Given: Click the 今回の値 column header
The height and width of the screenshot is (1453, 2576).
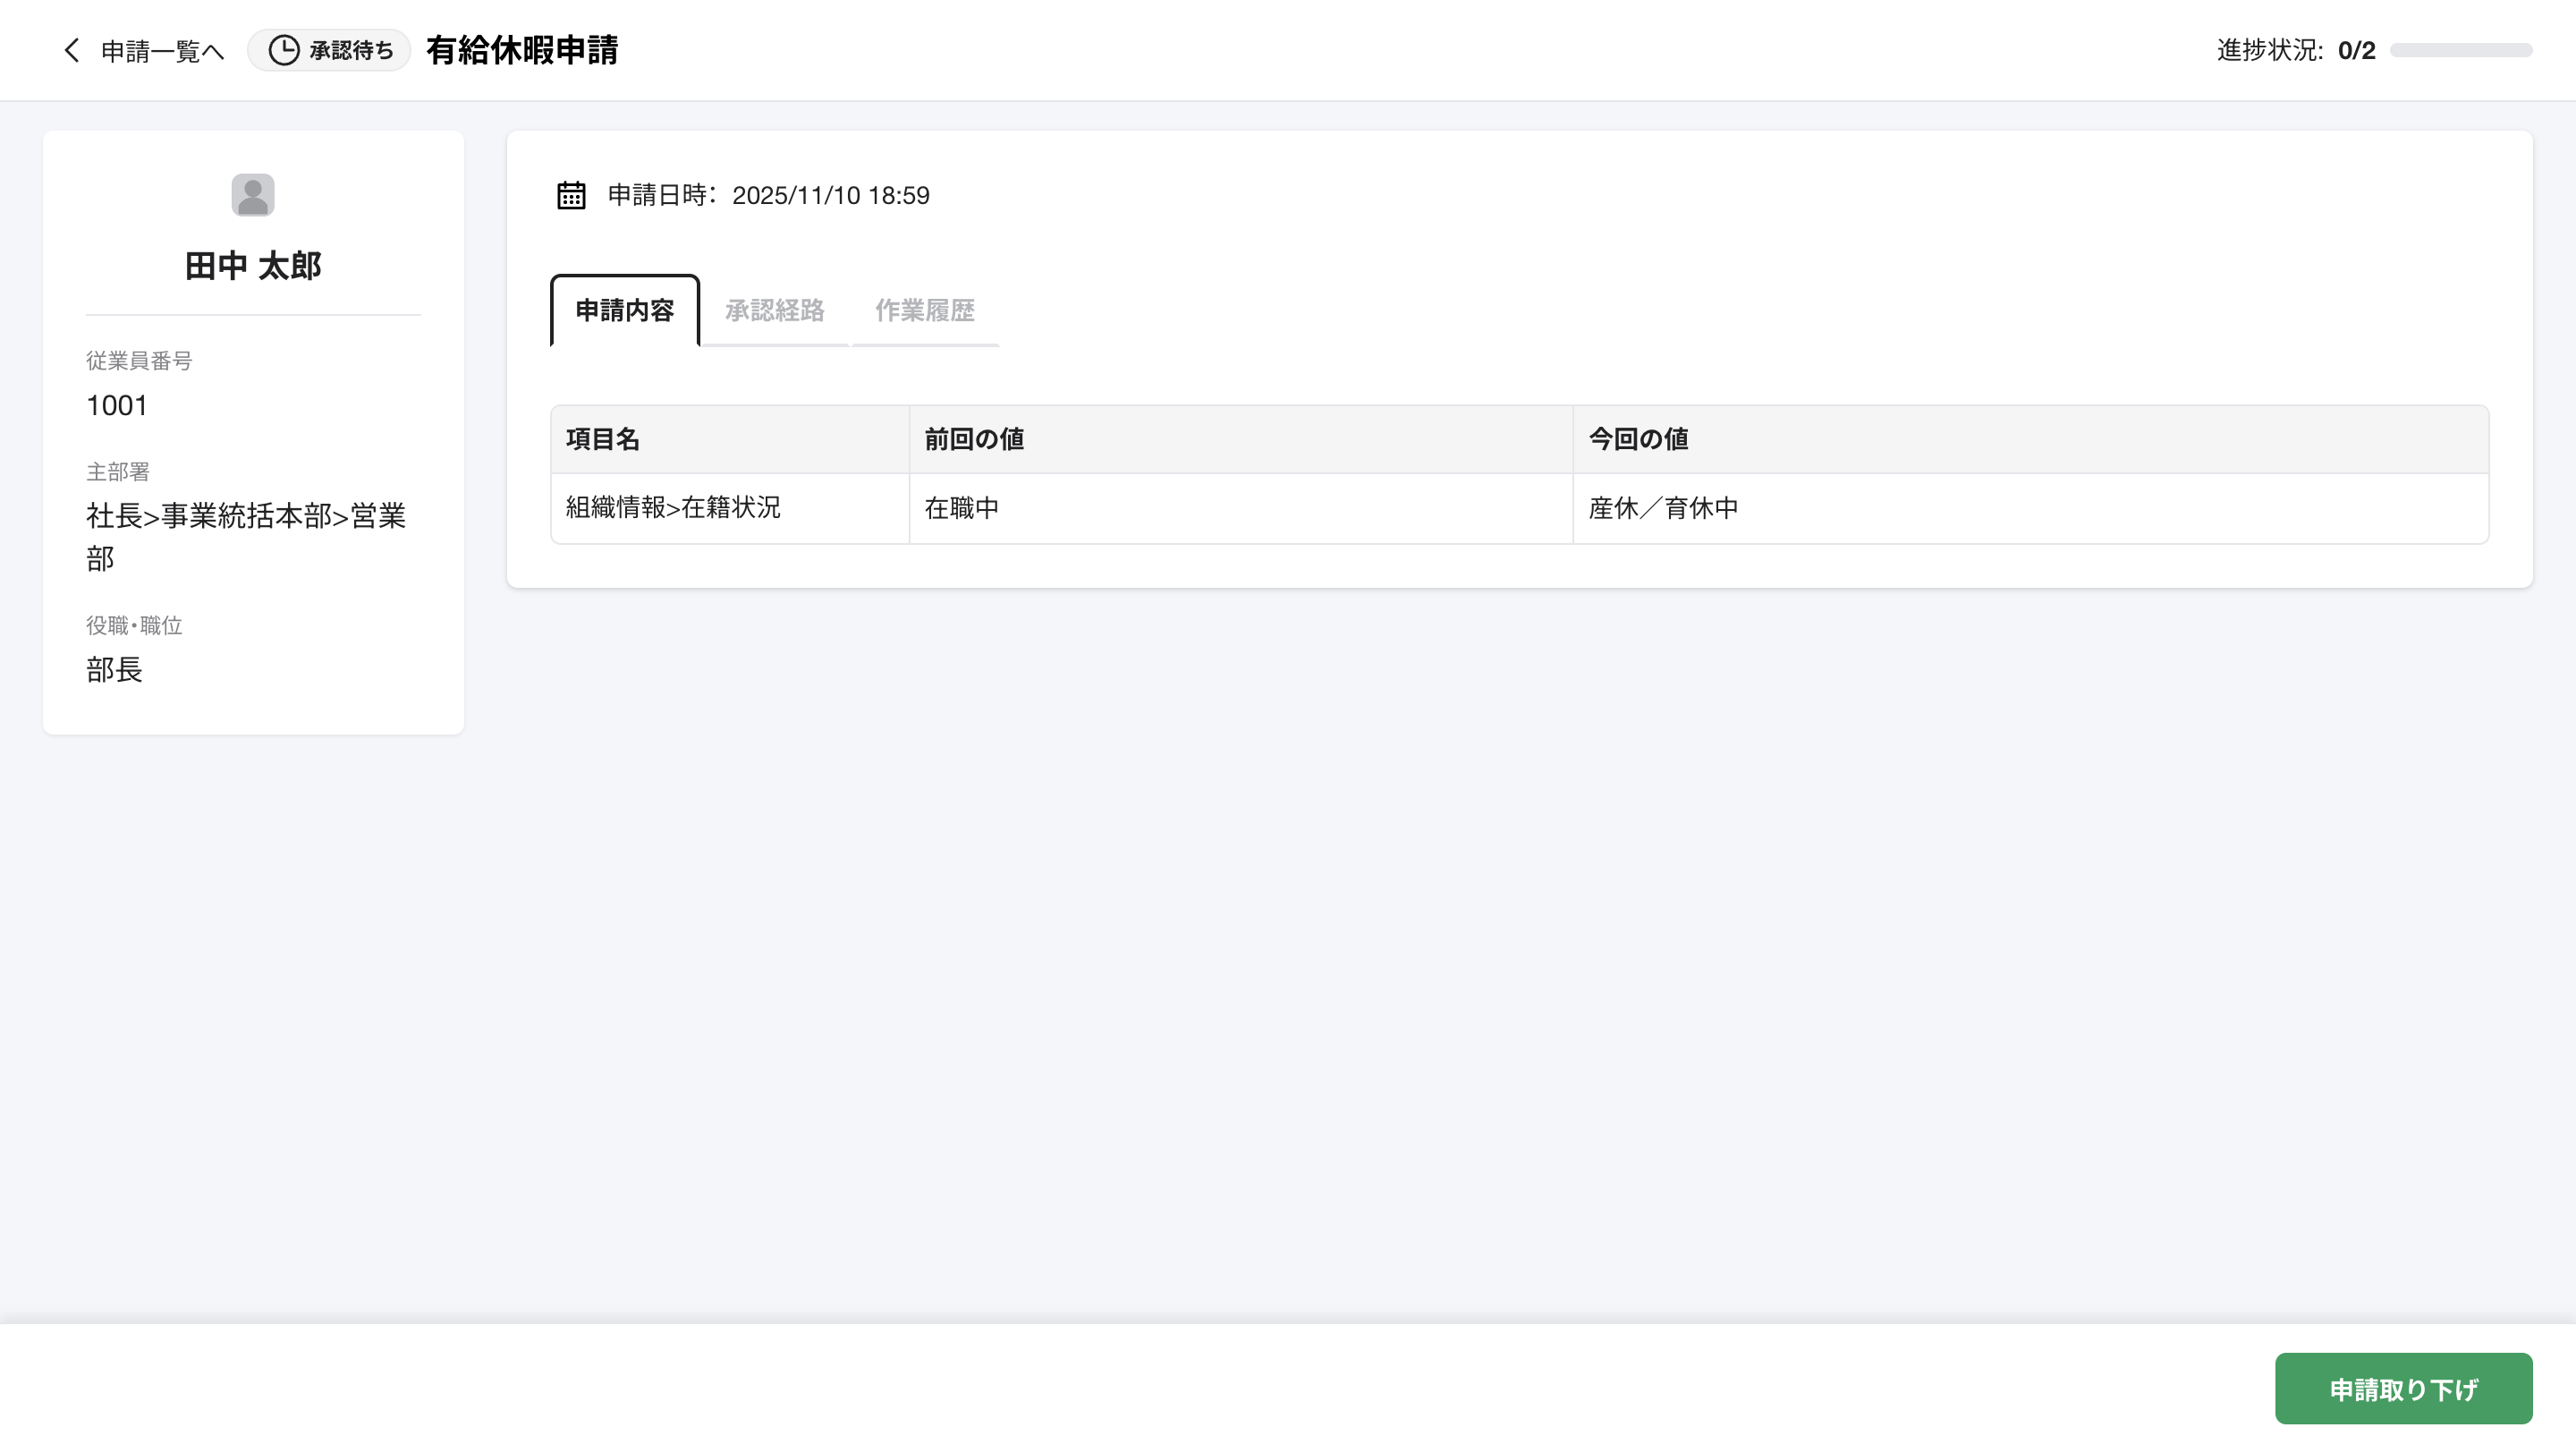Looking at the screenshot, I should pyautogui.click(x=1638, y=439).
